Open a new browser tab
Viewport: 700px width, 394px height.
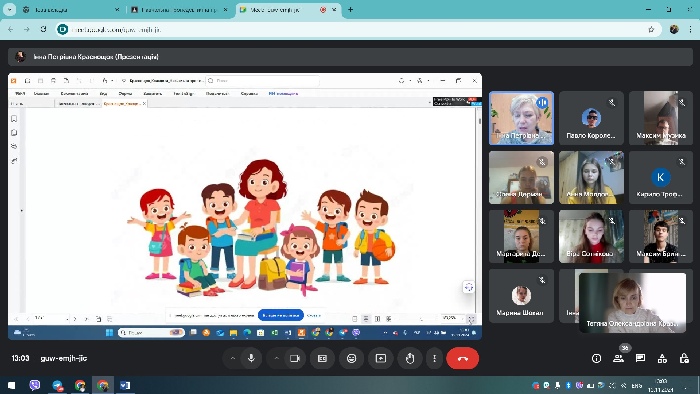[x=350, y=9]
